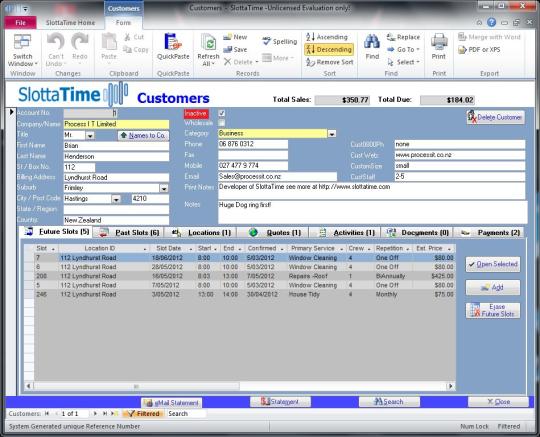The width and height of the screenshot is (540, 437).
Task: Open the Documents (0) tab
Action: pos(418,233)
